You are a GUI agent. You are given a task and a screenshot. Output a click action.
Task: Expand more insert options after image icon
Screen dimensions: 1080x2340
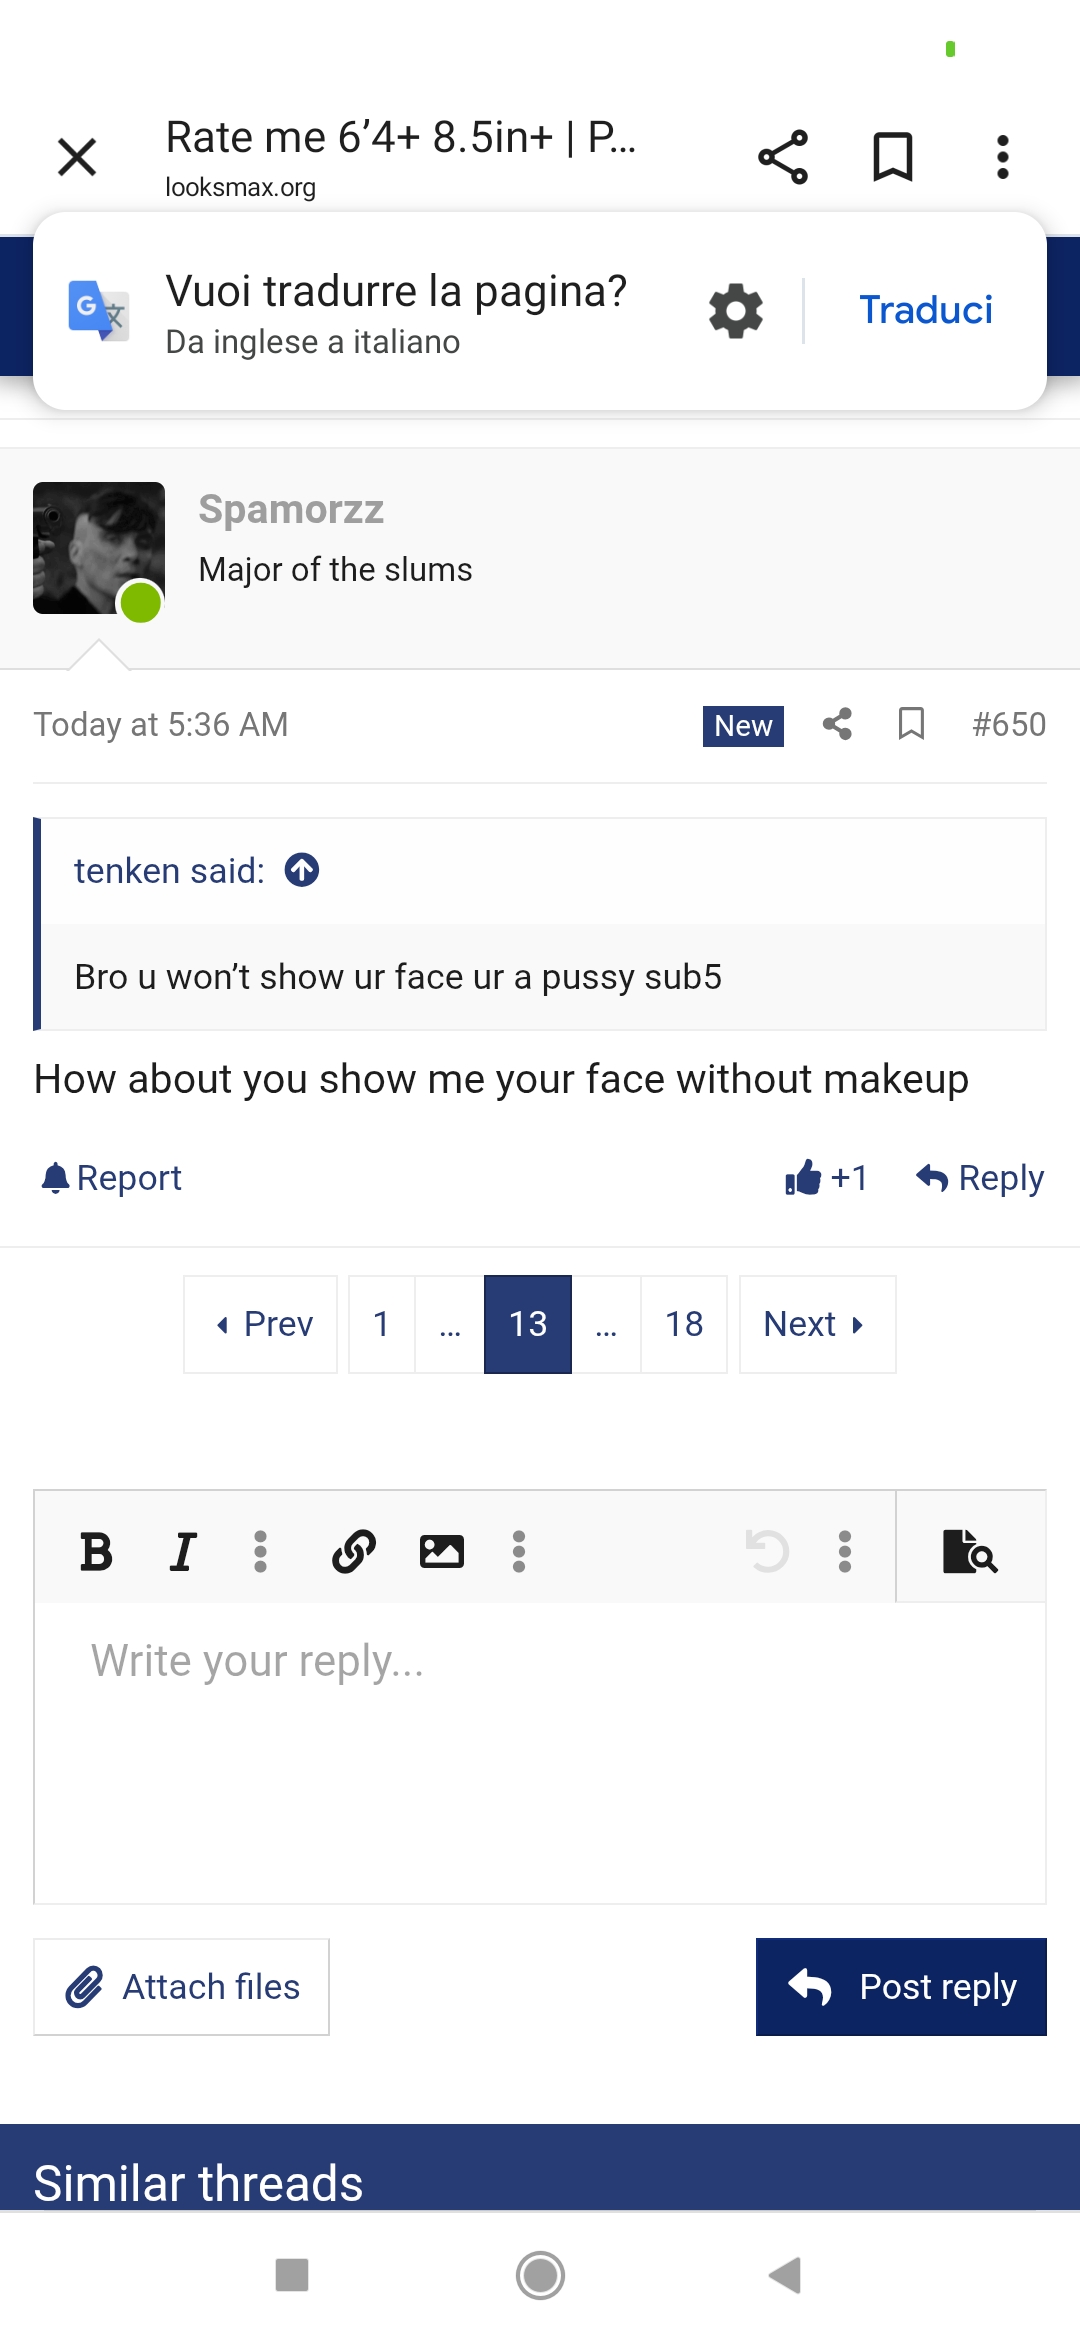click(519, 1552)
